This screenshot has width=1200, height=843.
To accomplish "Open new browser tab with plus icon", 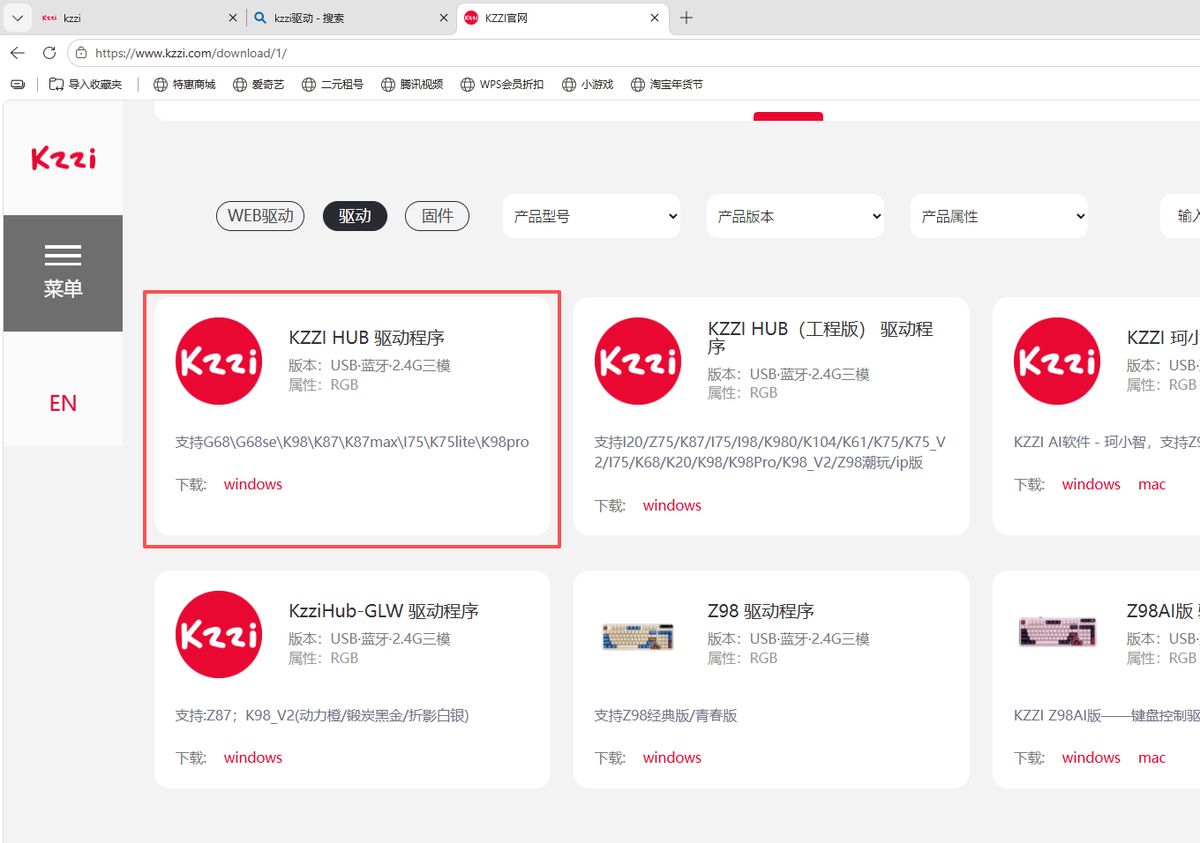I will (686, 18).
